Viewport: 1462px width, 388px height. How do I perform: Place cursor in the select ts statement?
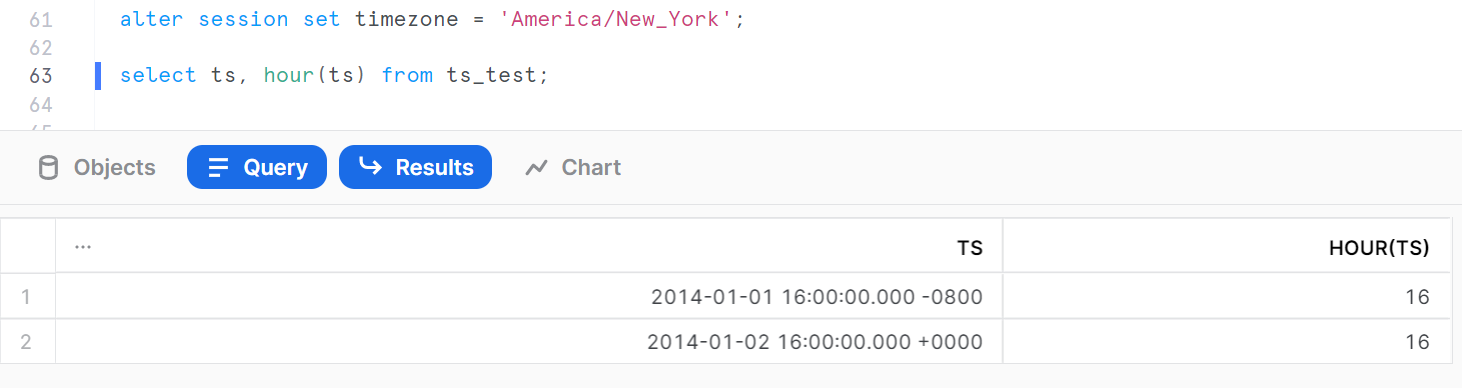click(x=334, y=75)
